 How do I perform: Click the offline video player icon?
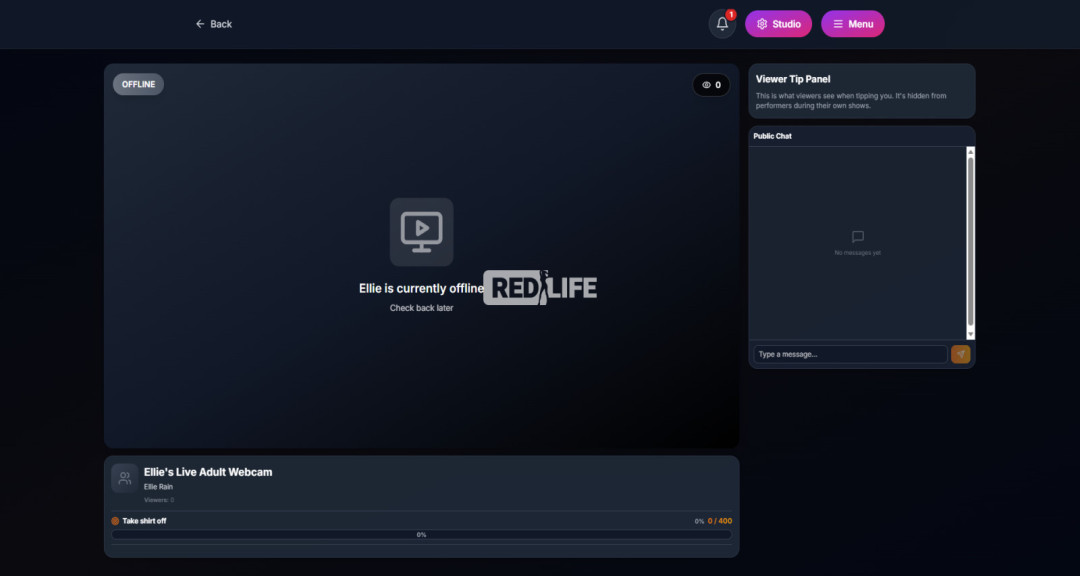(x=422, y=232)
